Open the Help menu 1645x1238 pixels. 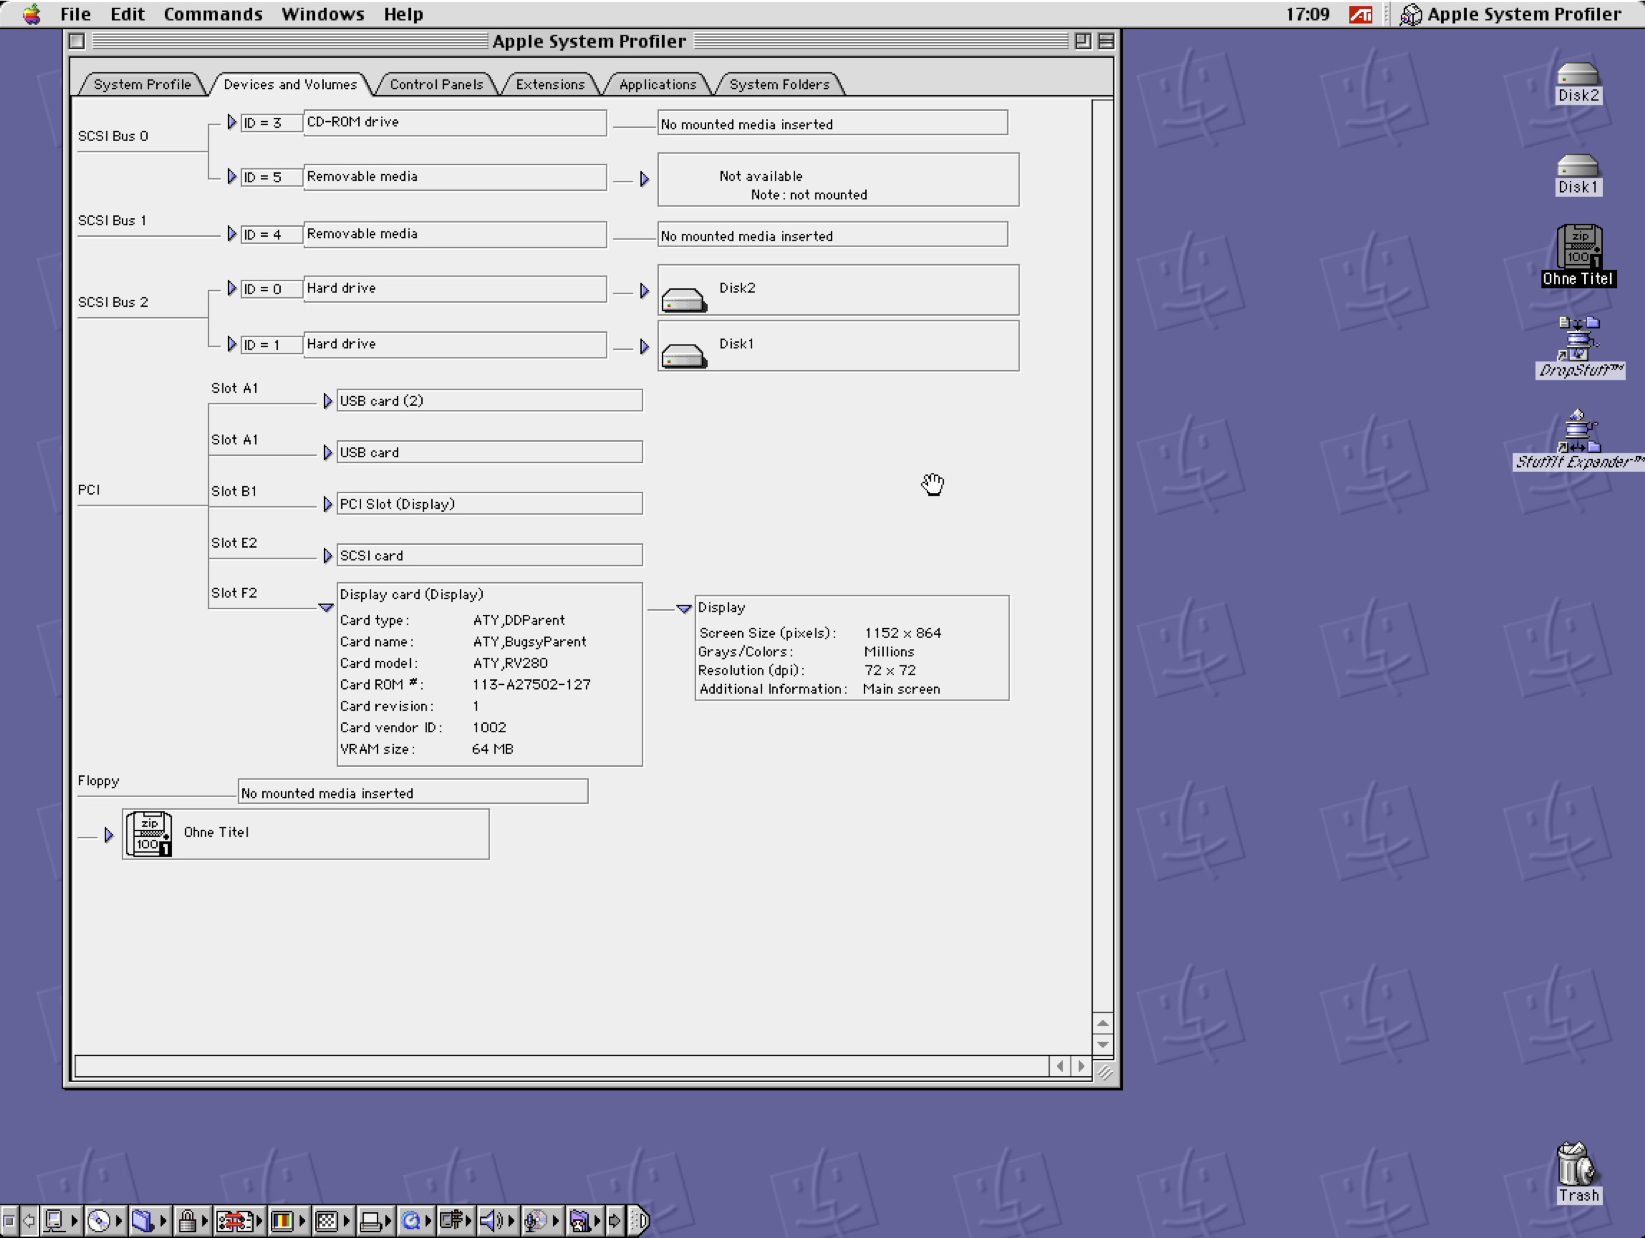pyautogui.click(x=403, y=14)
